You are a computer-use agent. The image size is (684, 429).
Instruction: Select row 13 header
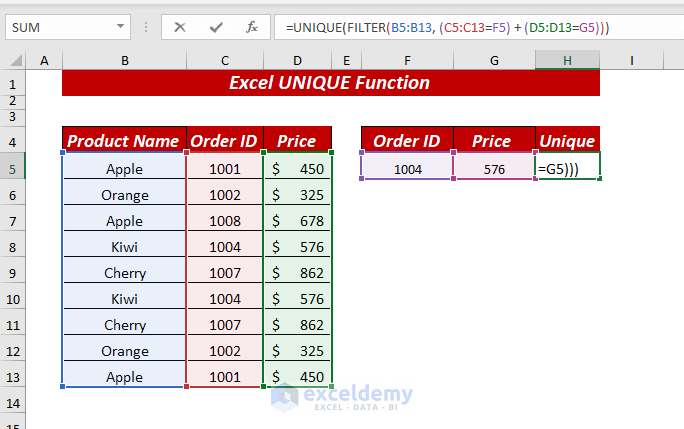pyautogui.click(x=13, y=374)
